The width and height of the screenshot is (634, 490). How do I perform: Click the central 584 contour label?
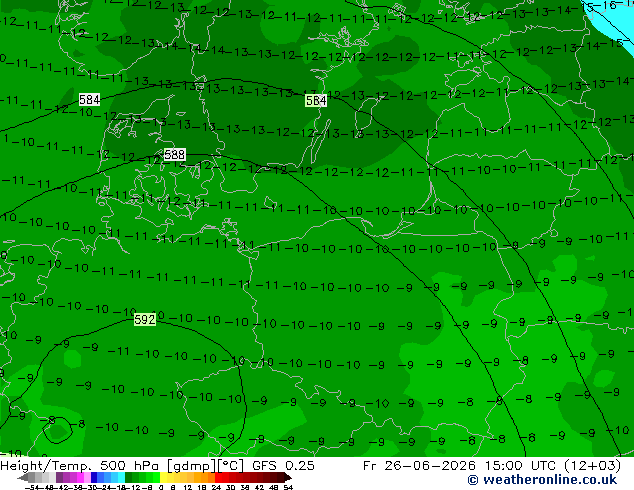[x=316, y=100]
